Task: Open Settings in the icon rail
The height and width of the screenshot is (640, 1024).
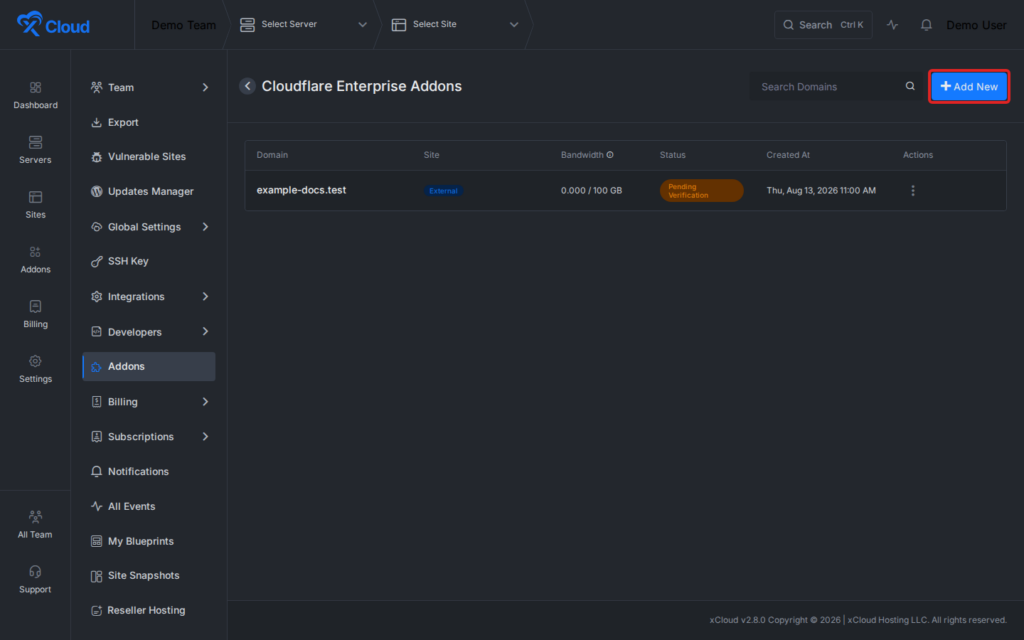Action: (x=35, y=369)
